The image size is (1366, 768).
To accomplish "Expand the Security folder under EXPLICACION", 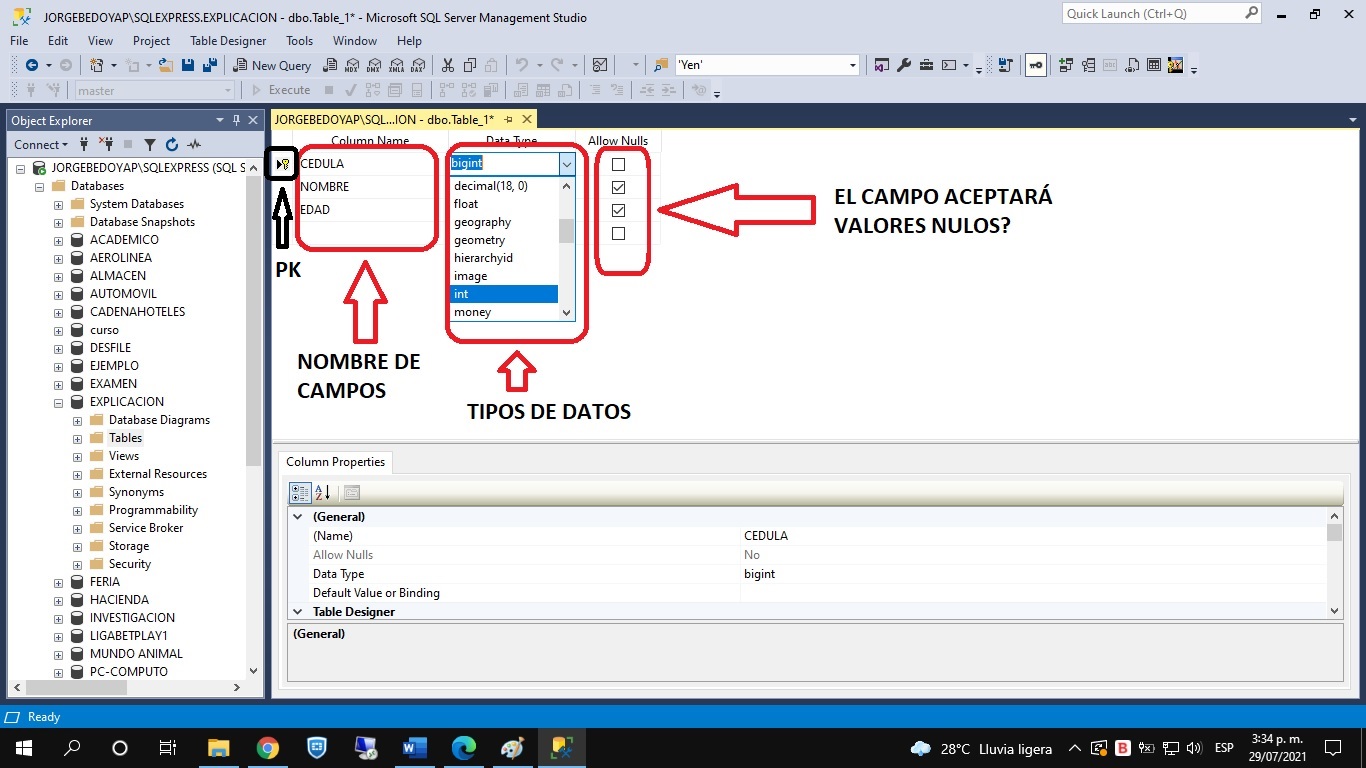I will pyautogui.click(x=78, y=564).
